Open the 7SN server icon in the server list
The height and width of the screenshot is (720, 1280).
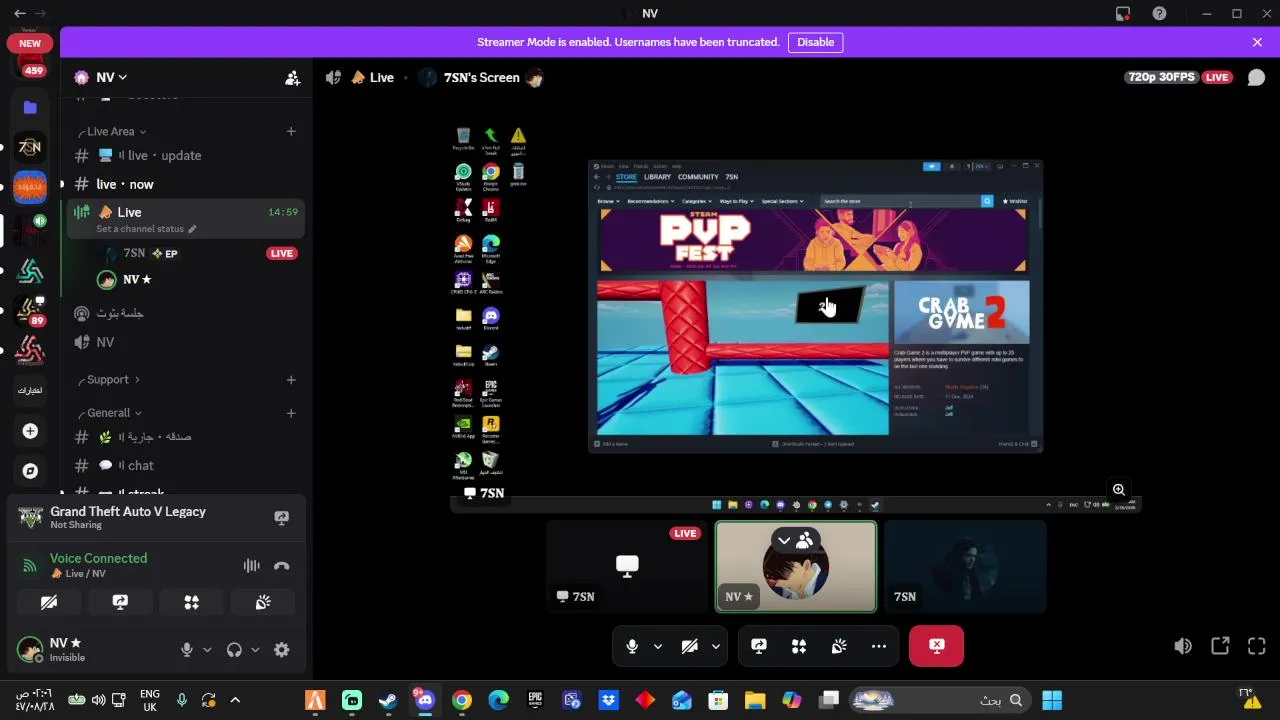(x=30, y=147)
